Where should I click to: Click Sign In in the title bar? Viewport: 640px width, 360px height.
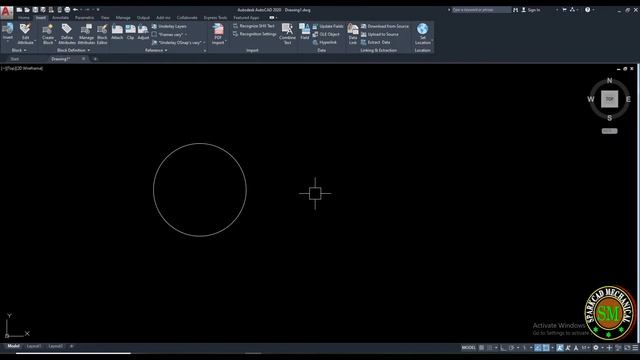pyautogui.click(x=531, y=10)
